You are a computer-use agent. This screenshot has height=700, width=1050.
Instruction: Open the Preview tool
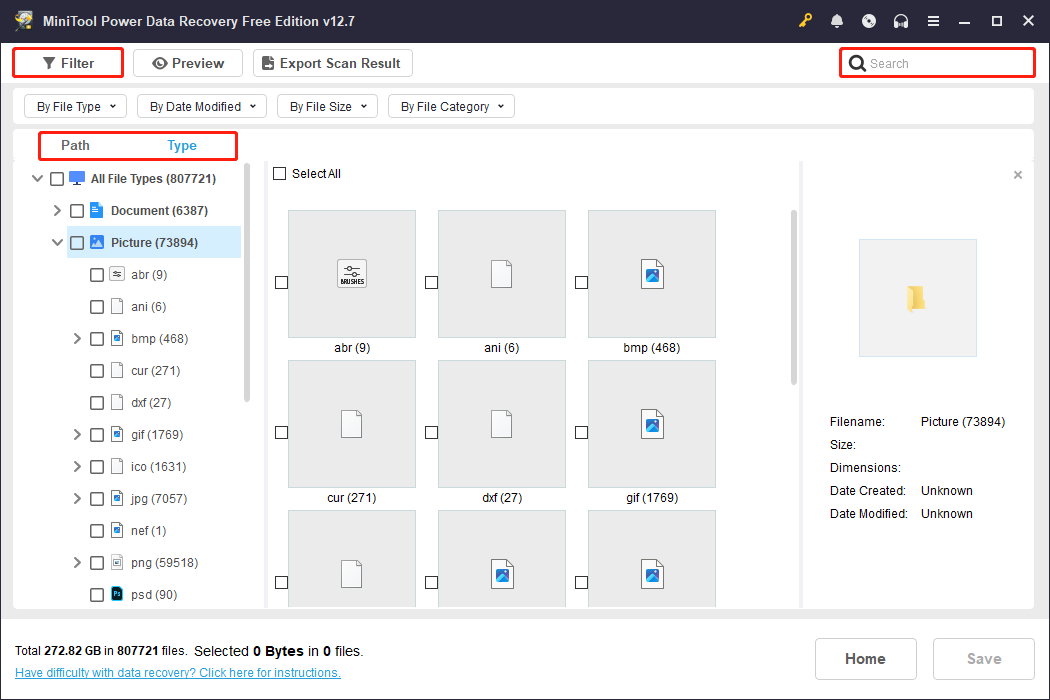[x=187, y=62]
